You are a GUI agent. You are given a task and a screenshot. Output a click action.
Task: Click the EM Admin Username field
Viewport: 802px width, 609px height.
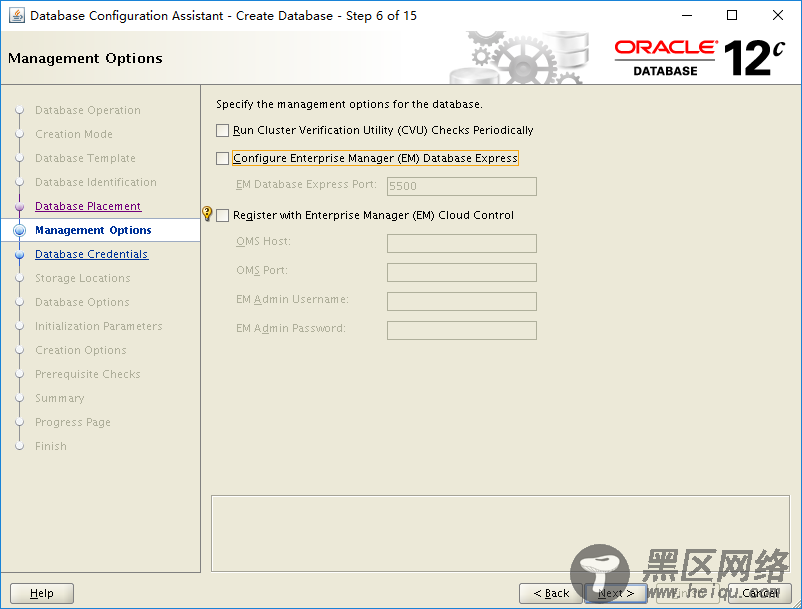(462, 302)
